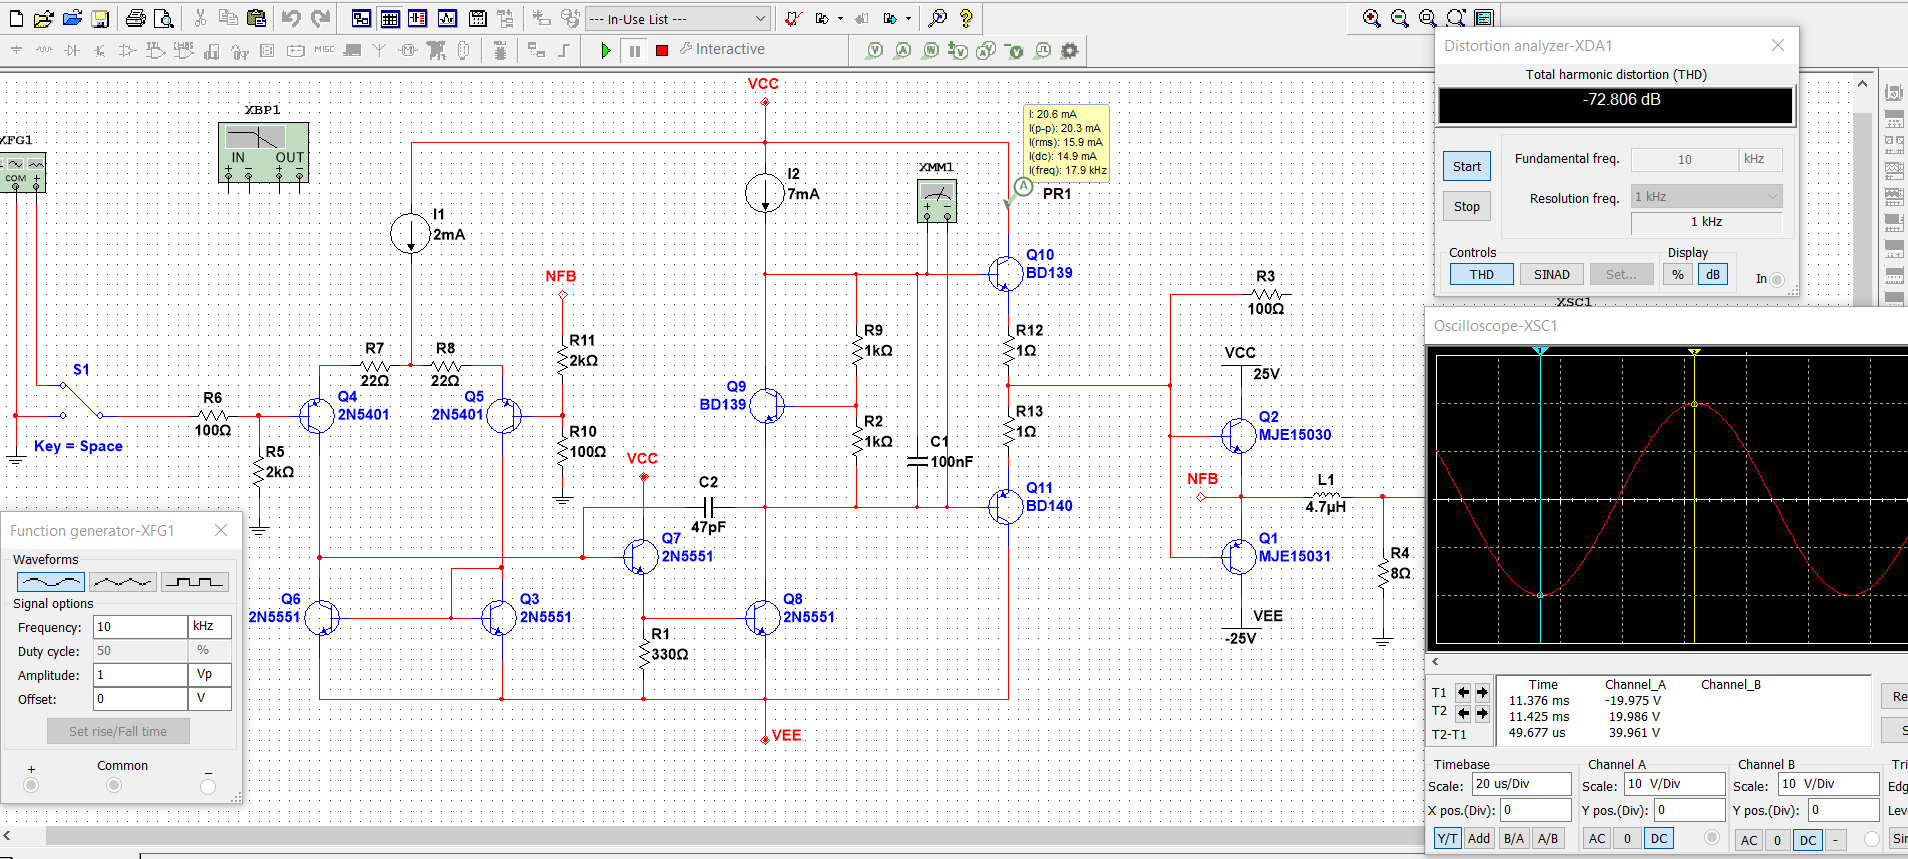
Task: Click the Electrical rules check icon
Action: pyautogui.click(x=792, y=18)
